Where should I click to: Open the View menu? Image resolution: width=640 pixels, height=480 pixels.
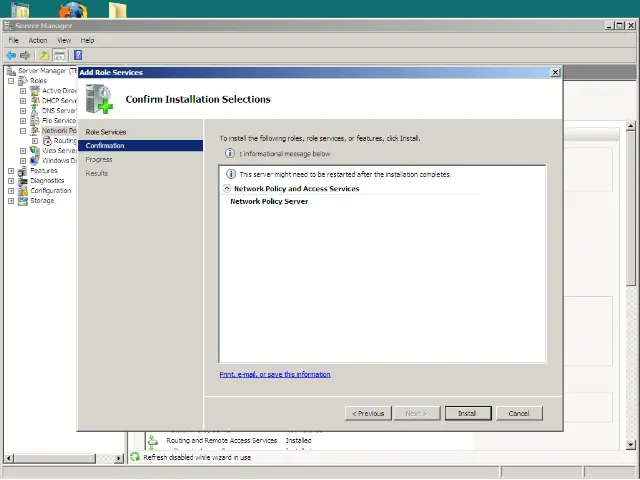point(64,40)
